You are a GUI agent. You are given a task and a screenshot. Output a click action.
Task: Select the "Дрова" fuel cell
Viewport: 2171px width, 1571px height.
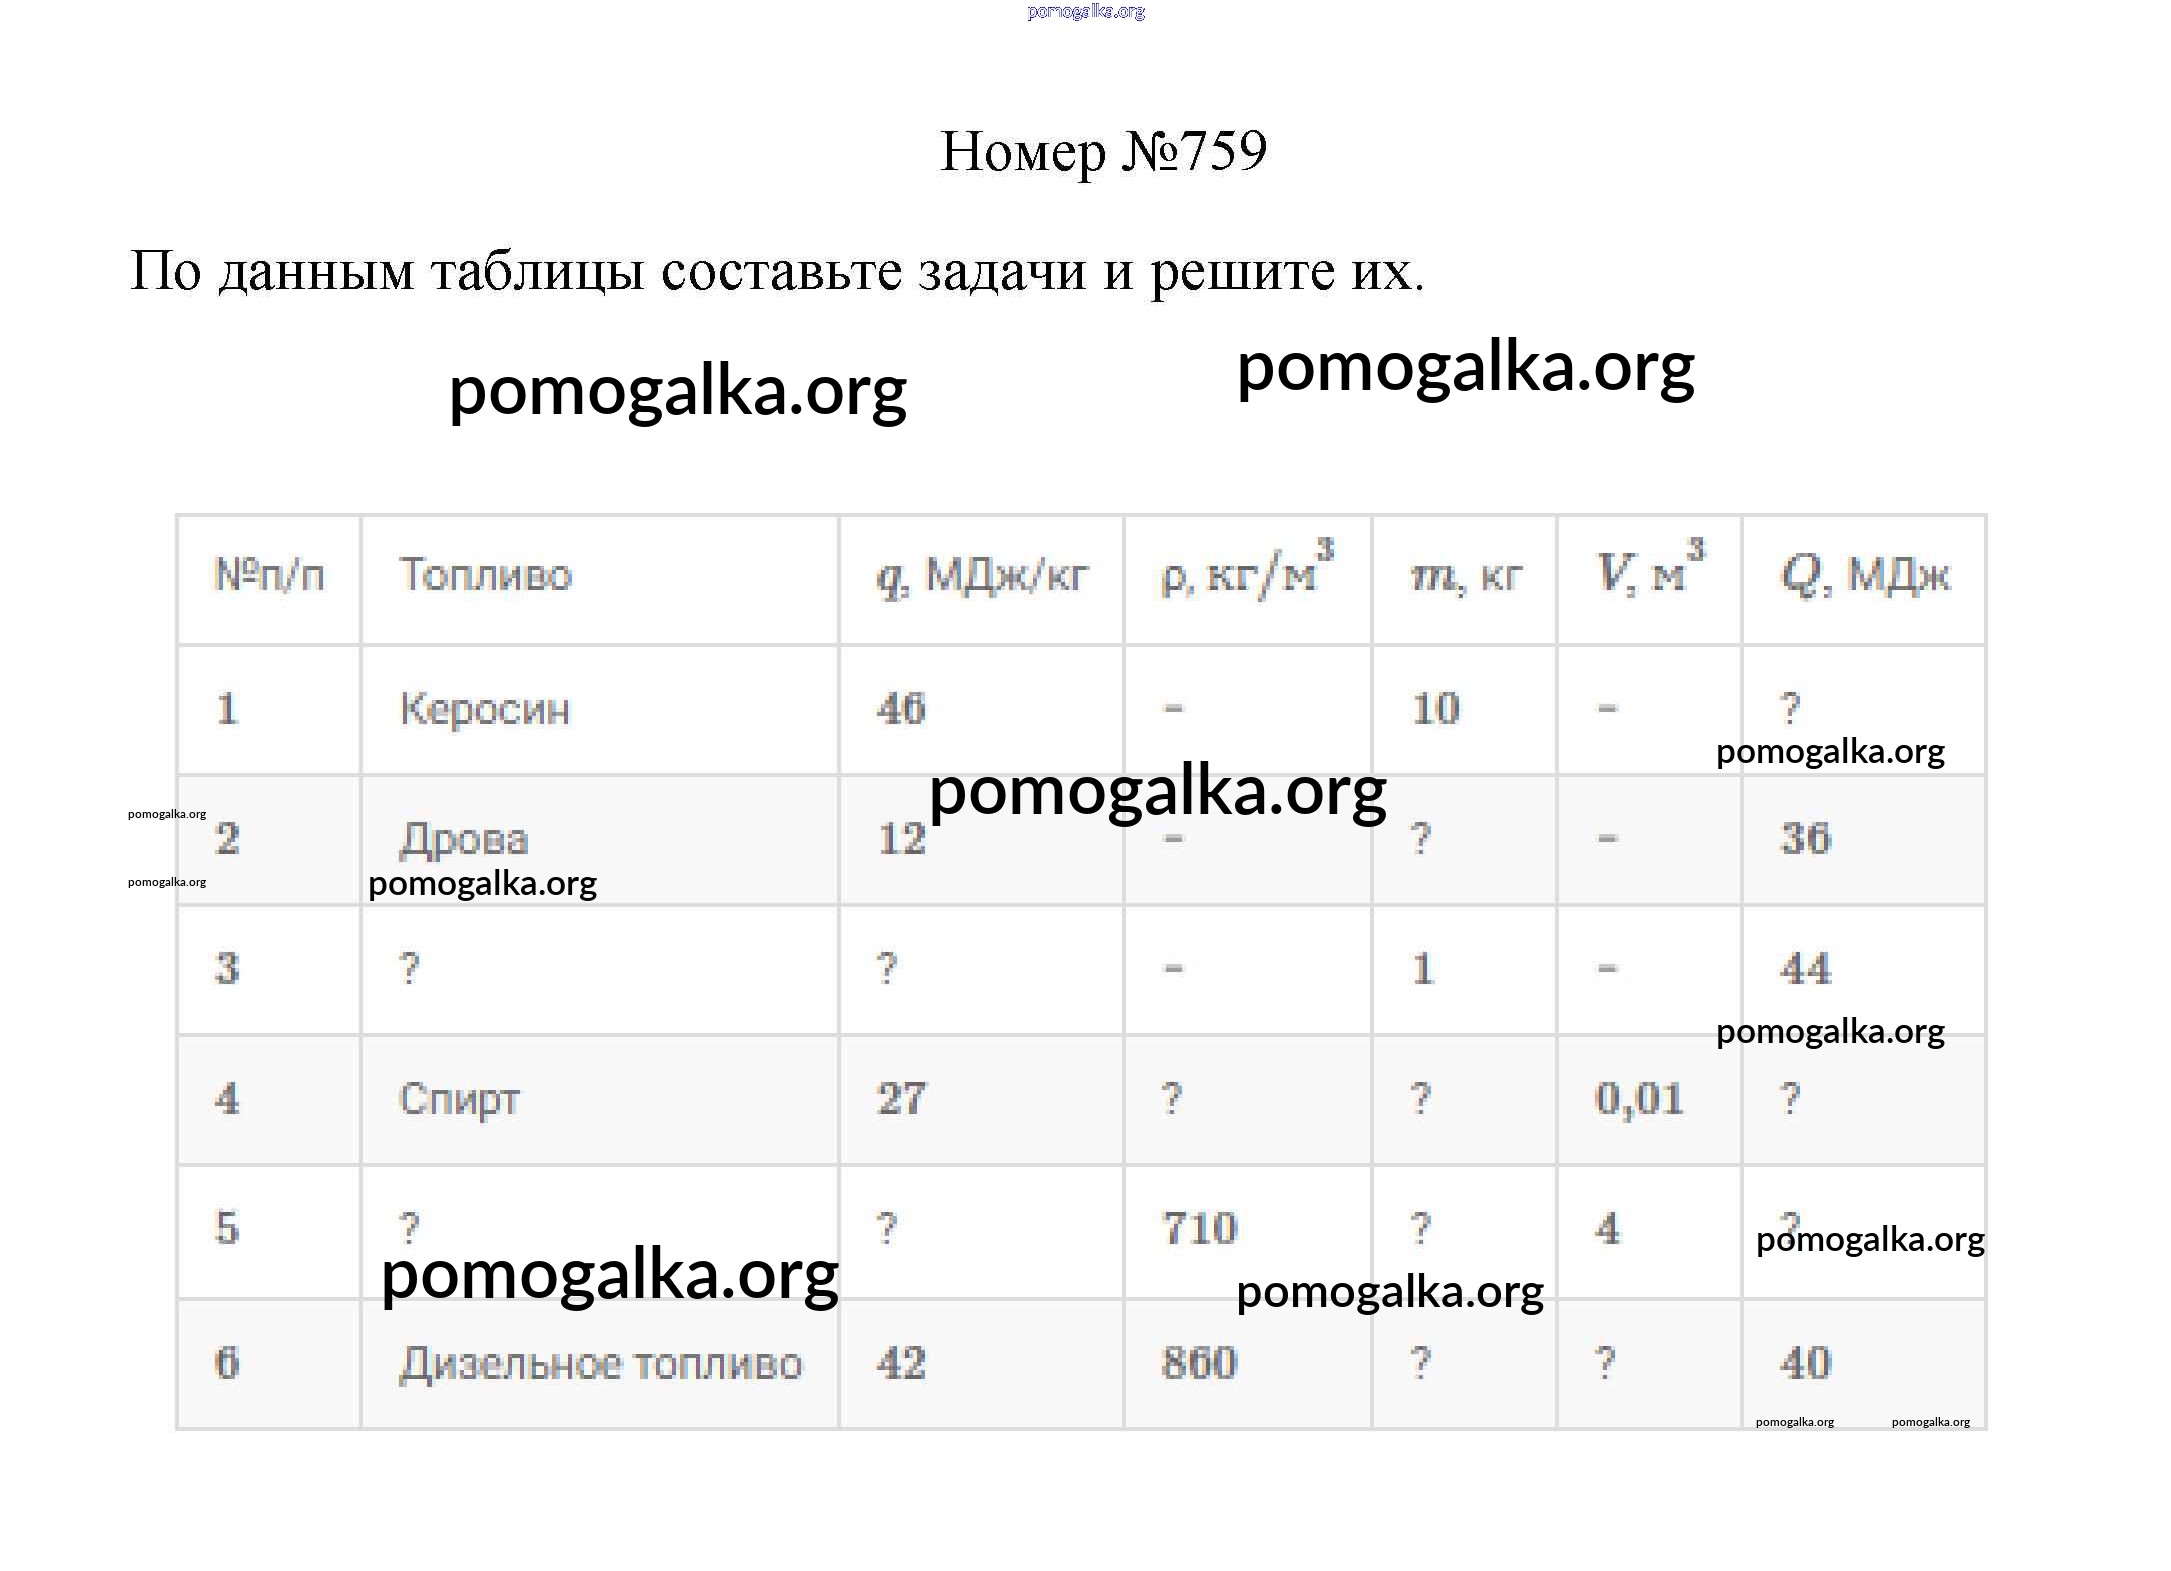(x=464, y=839)
